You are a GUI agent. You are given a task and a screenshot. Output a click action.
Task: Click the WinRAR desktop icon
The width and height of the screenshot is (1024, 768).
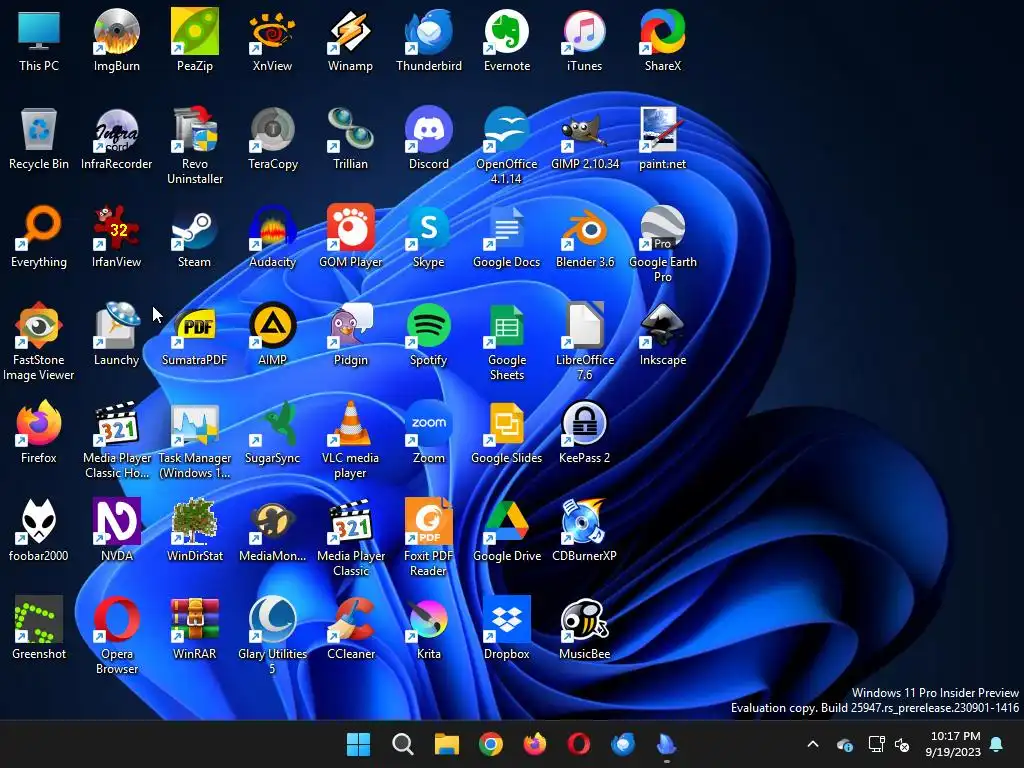[195, 619]
